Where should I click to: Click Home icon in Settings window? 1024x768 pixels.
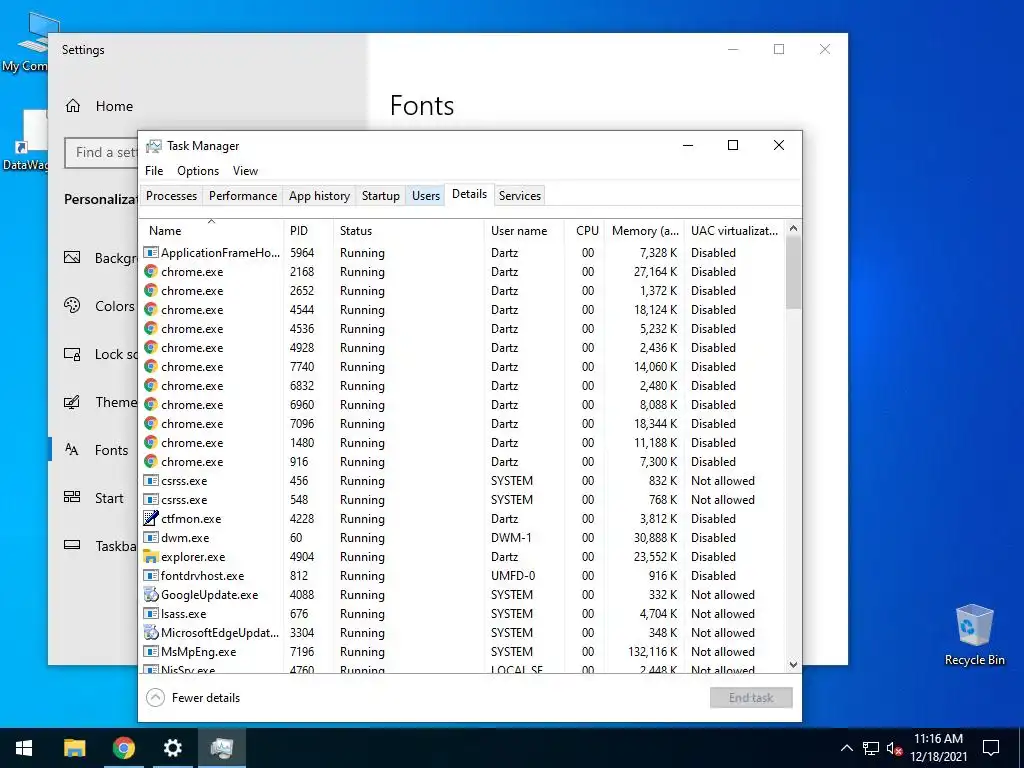(72, 106)
